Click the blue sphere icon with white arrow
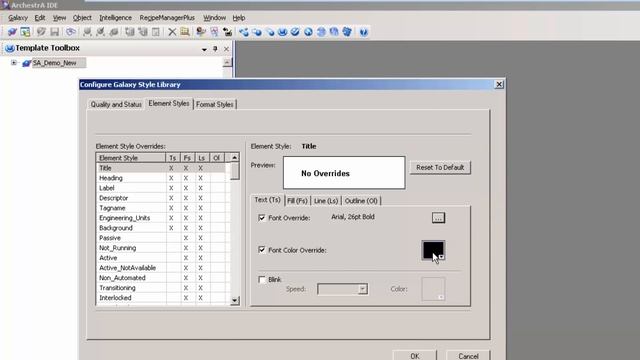Viewport: 640px width, 360px height. [308, 32]
